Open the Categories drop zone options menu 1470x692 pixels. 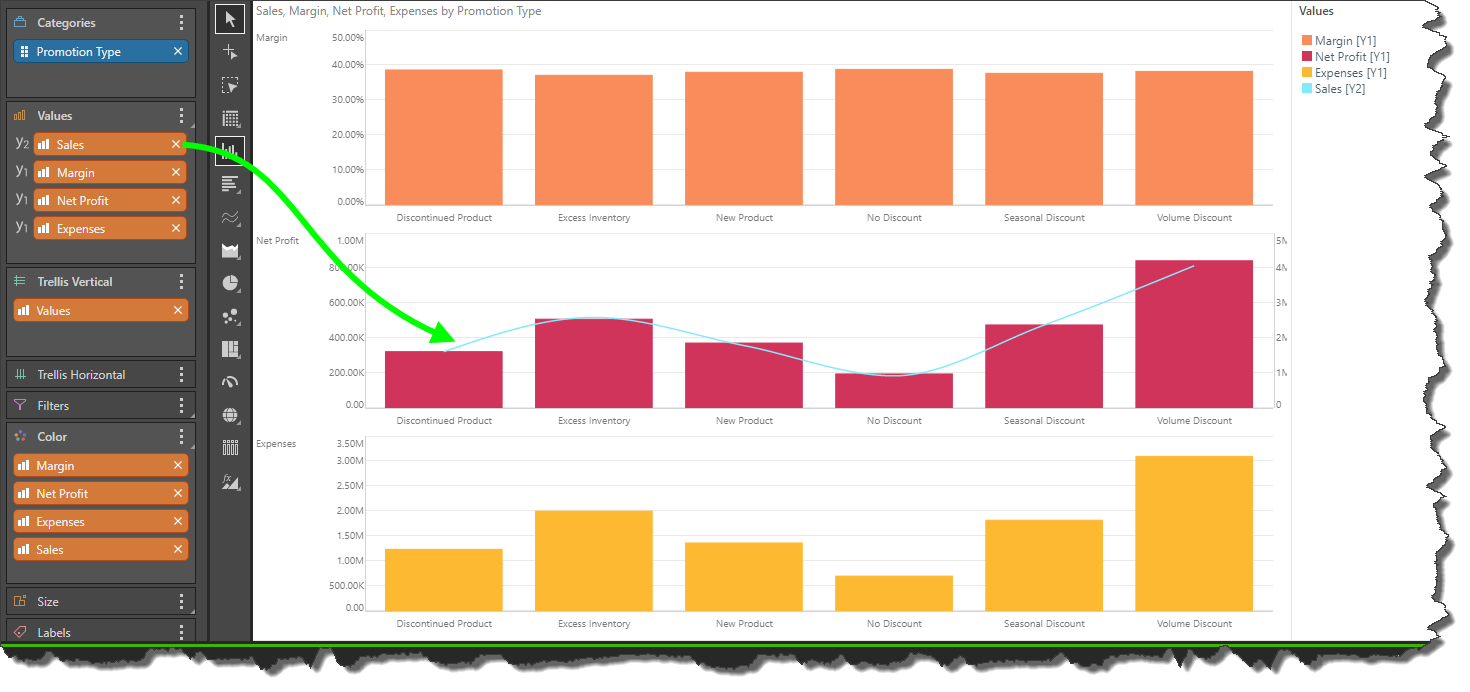pos(181,23)
